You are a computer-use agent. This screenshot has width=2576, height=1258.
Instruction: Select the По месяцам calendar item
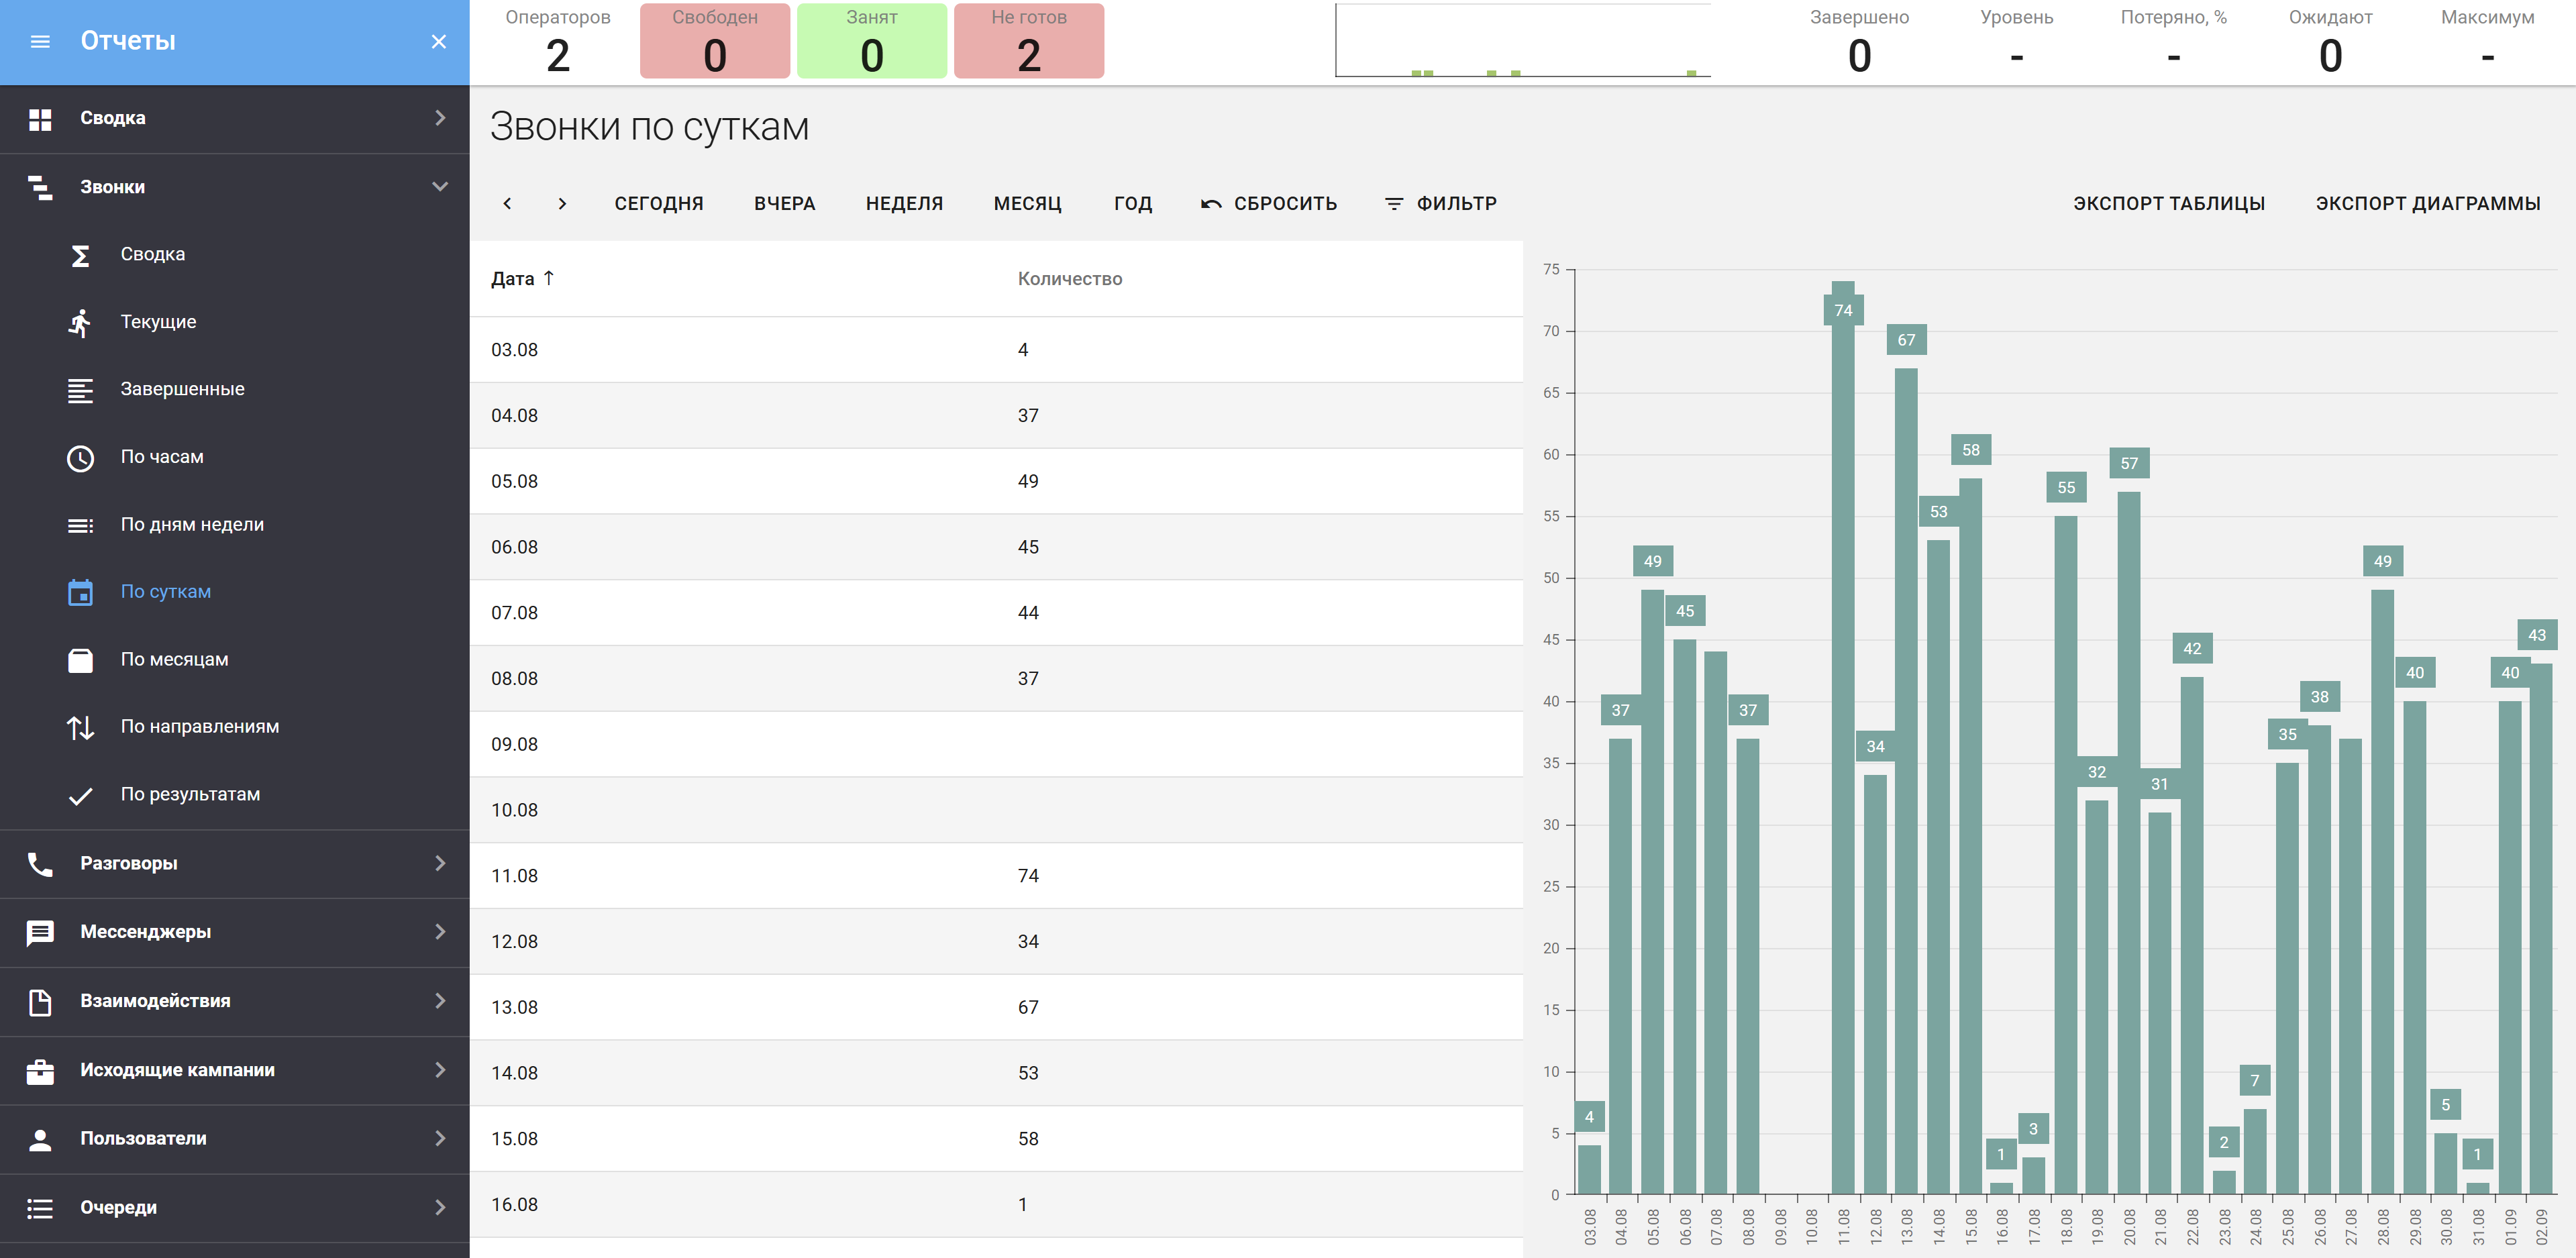(174, 659)
